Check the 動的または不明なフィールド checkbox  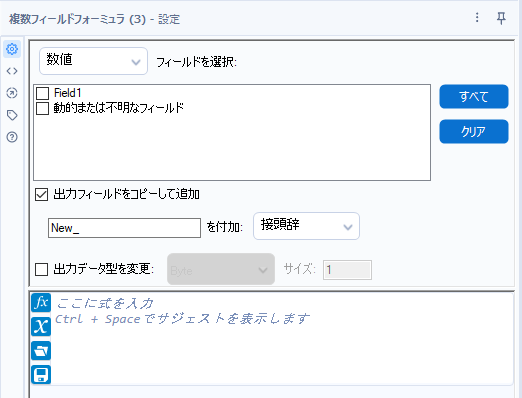tap(43, 108)
